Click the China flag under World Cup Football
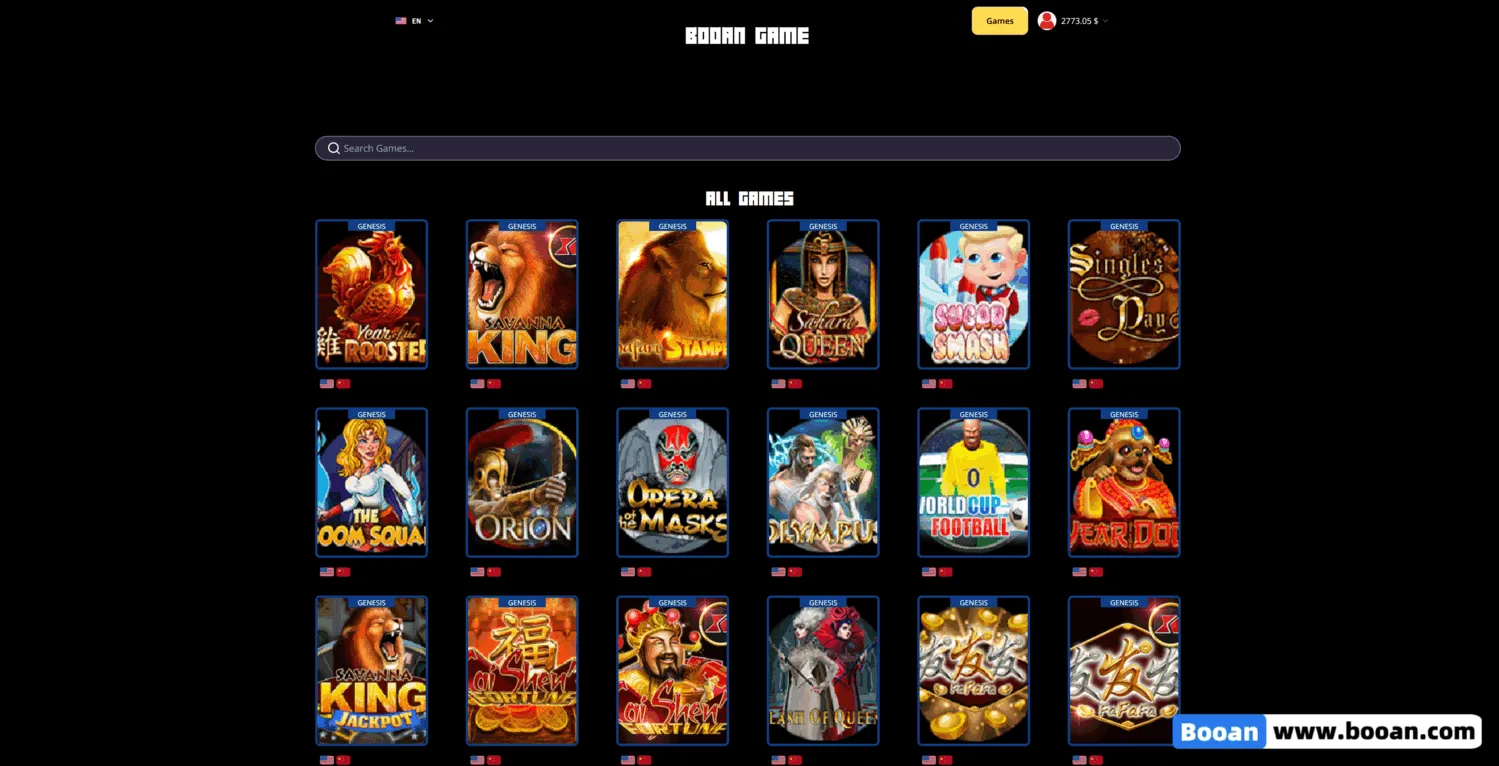This screenshot has height=766, width=1499. (945, 572)
